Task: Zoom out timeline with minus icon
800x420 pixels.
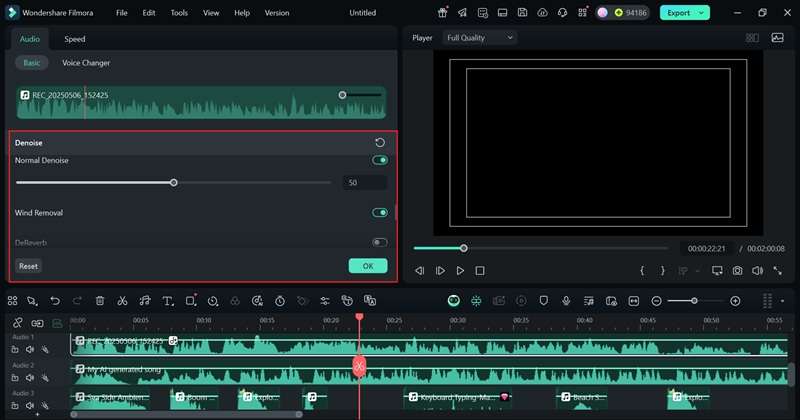Action: 657,301
